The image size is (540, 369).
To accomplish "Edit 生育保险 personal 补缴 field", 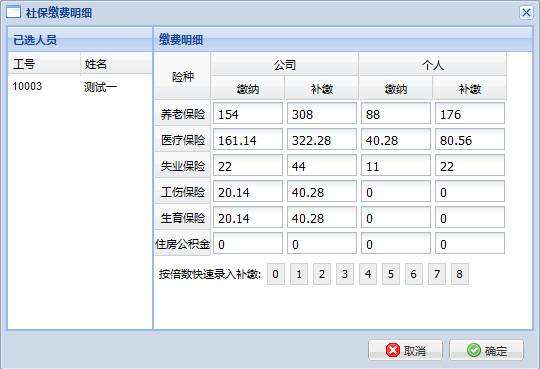I will point(470,217).
